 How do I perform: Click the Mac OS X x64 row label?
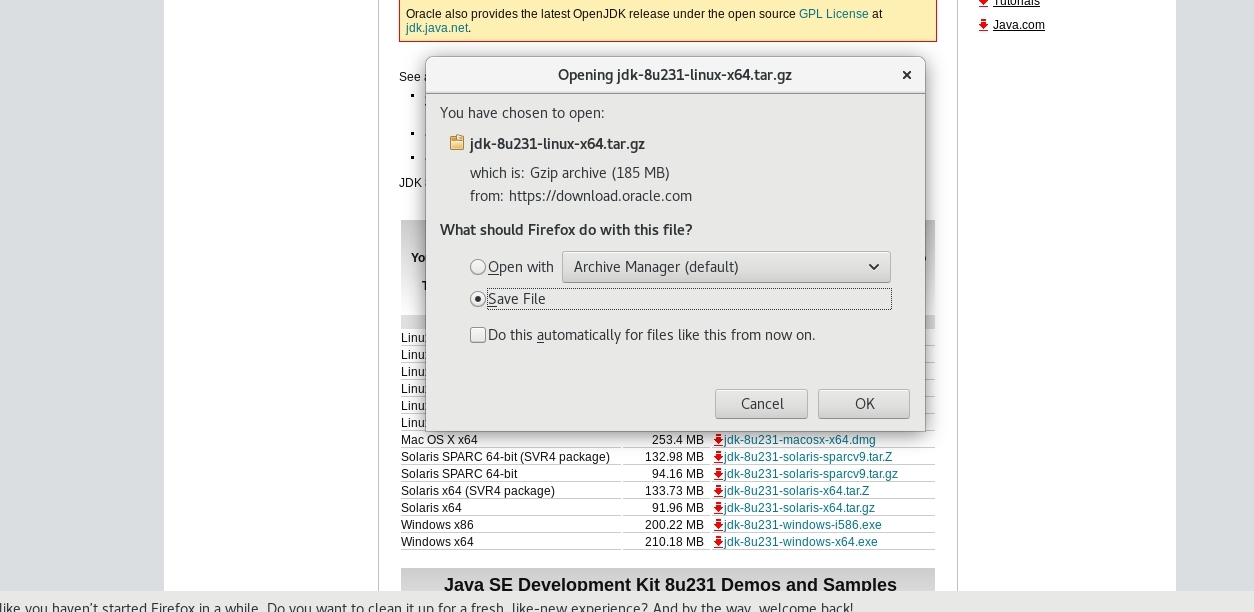point(439,440)
